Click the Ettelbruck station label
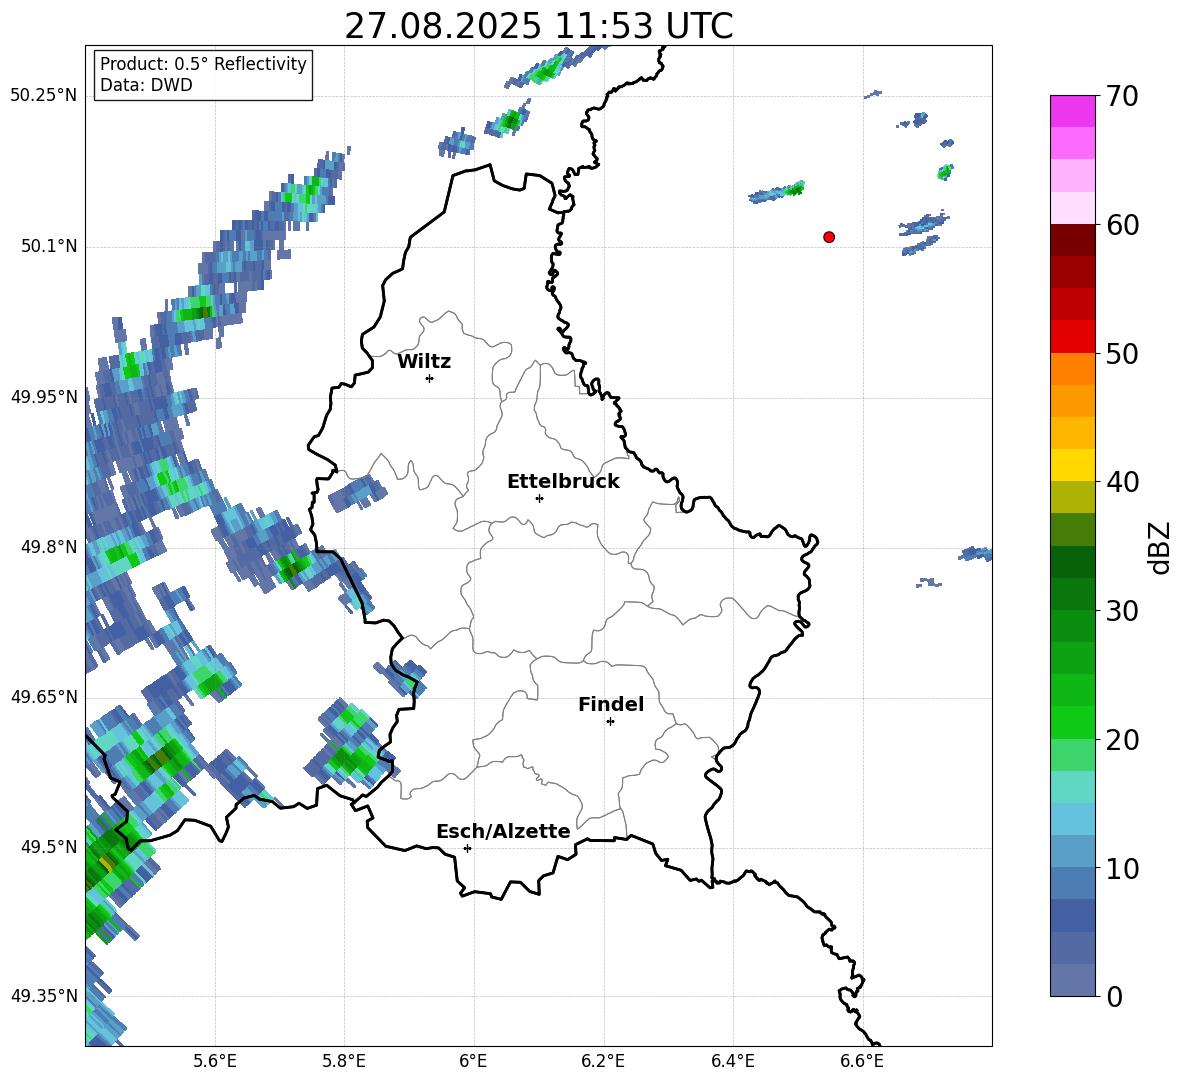1184x1081 pixels. pyautogui.click(x=563, y=482)
